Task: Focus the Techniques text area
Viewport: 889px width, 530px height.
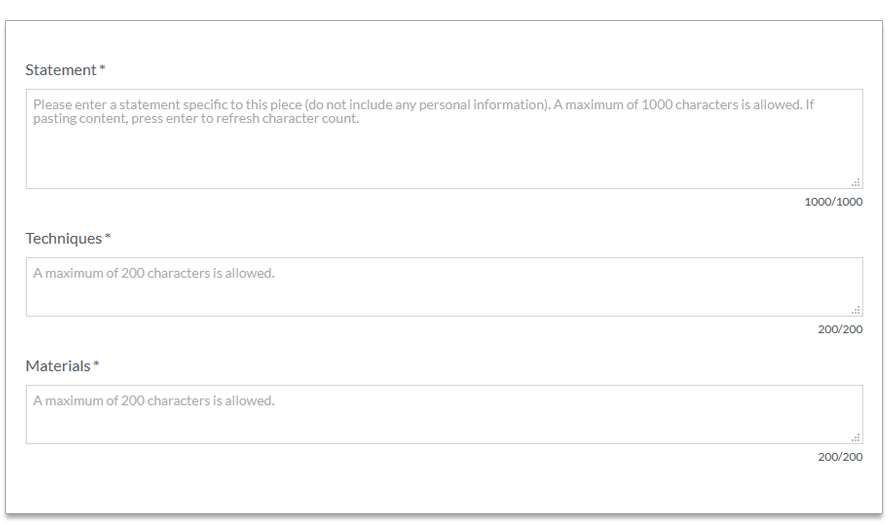Action: click(x=444, y=287)
